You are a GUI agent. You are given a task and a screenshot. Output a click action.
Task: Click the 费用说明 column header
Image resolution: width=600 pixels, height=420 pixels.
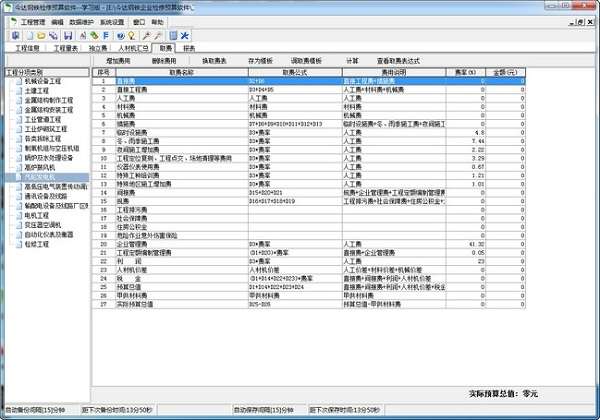(x=394, y=72)
